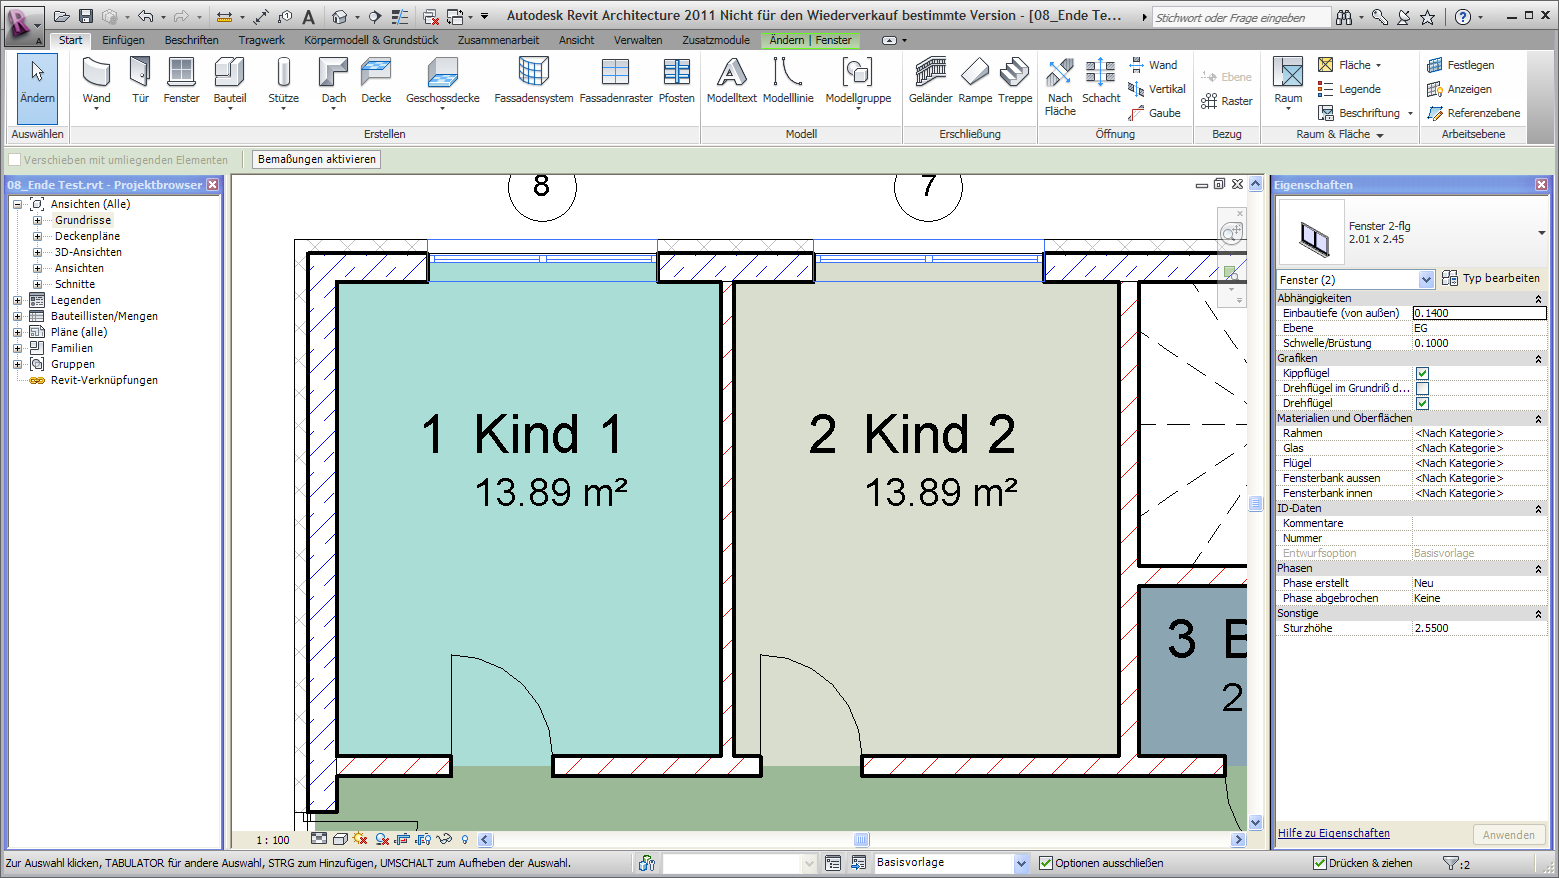Uncheck Optionen ausschließen in the status bar
The image size is (1559, 878).
pos(1044,862)
